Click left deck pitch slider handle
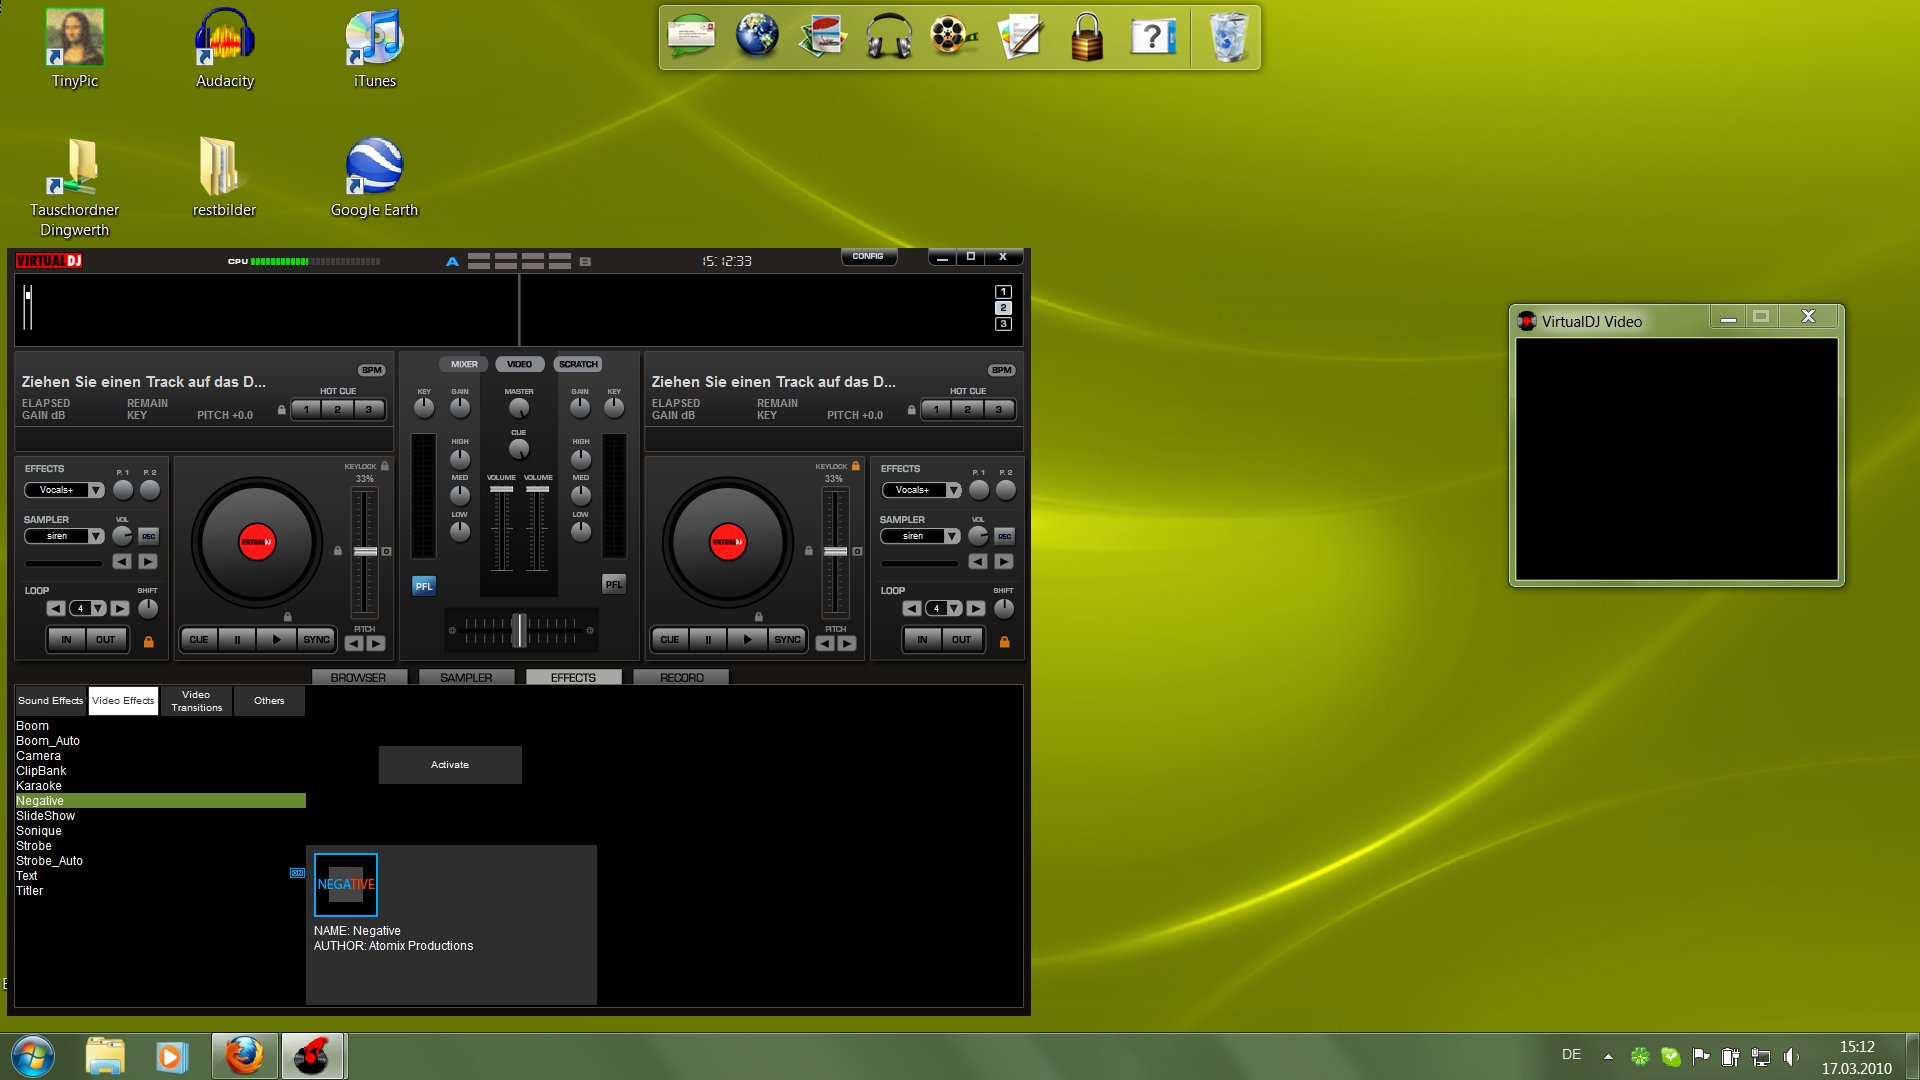Viewport: 1920px width, 1080px height. click(x=365, y=552)
